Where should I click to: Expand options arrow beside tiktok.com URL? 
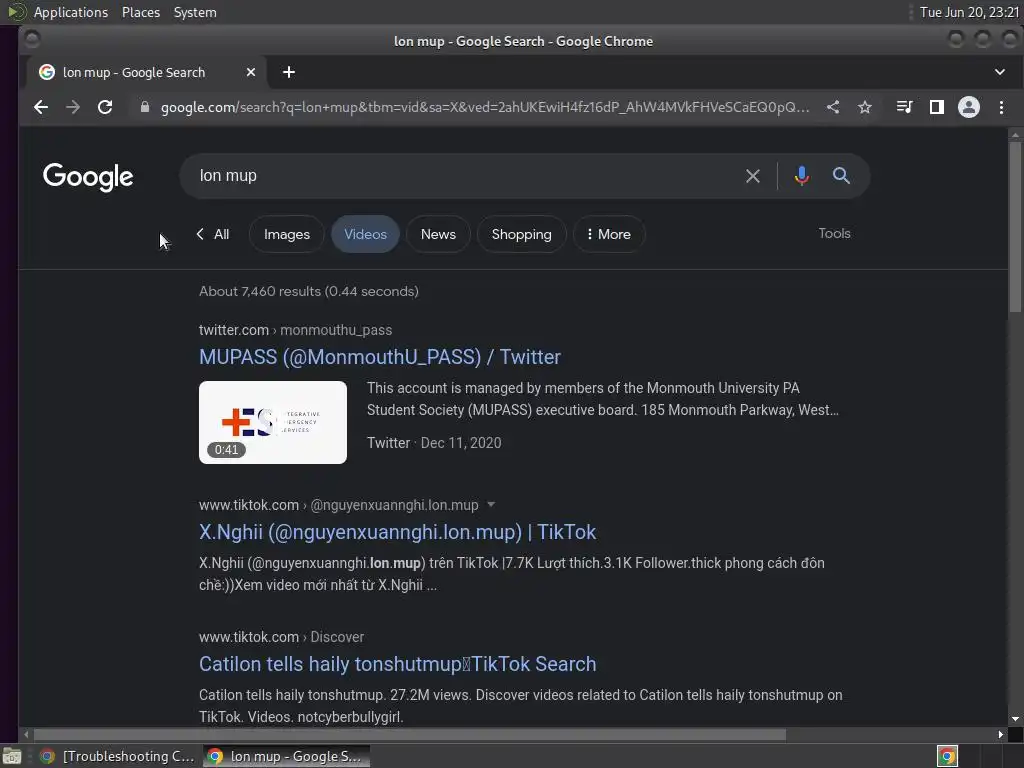point(491,505)
